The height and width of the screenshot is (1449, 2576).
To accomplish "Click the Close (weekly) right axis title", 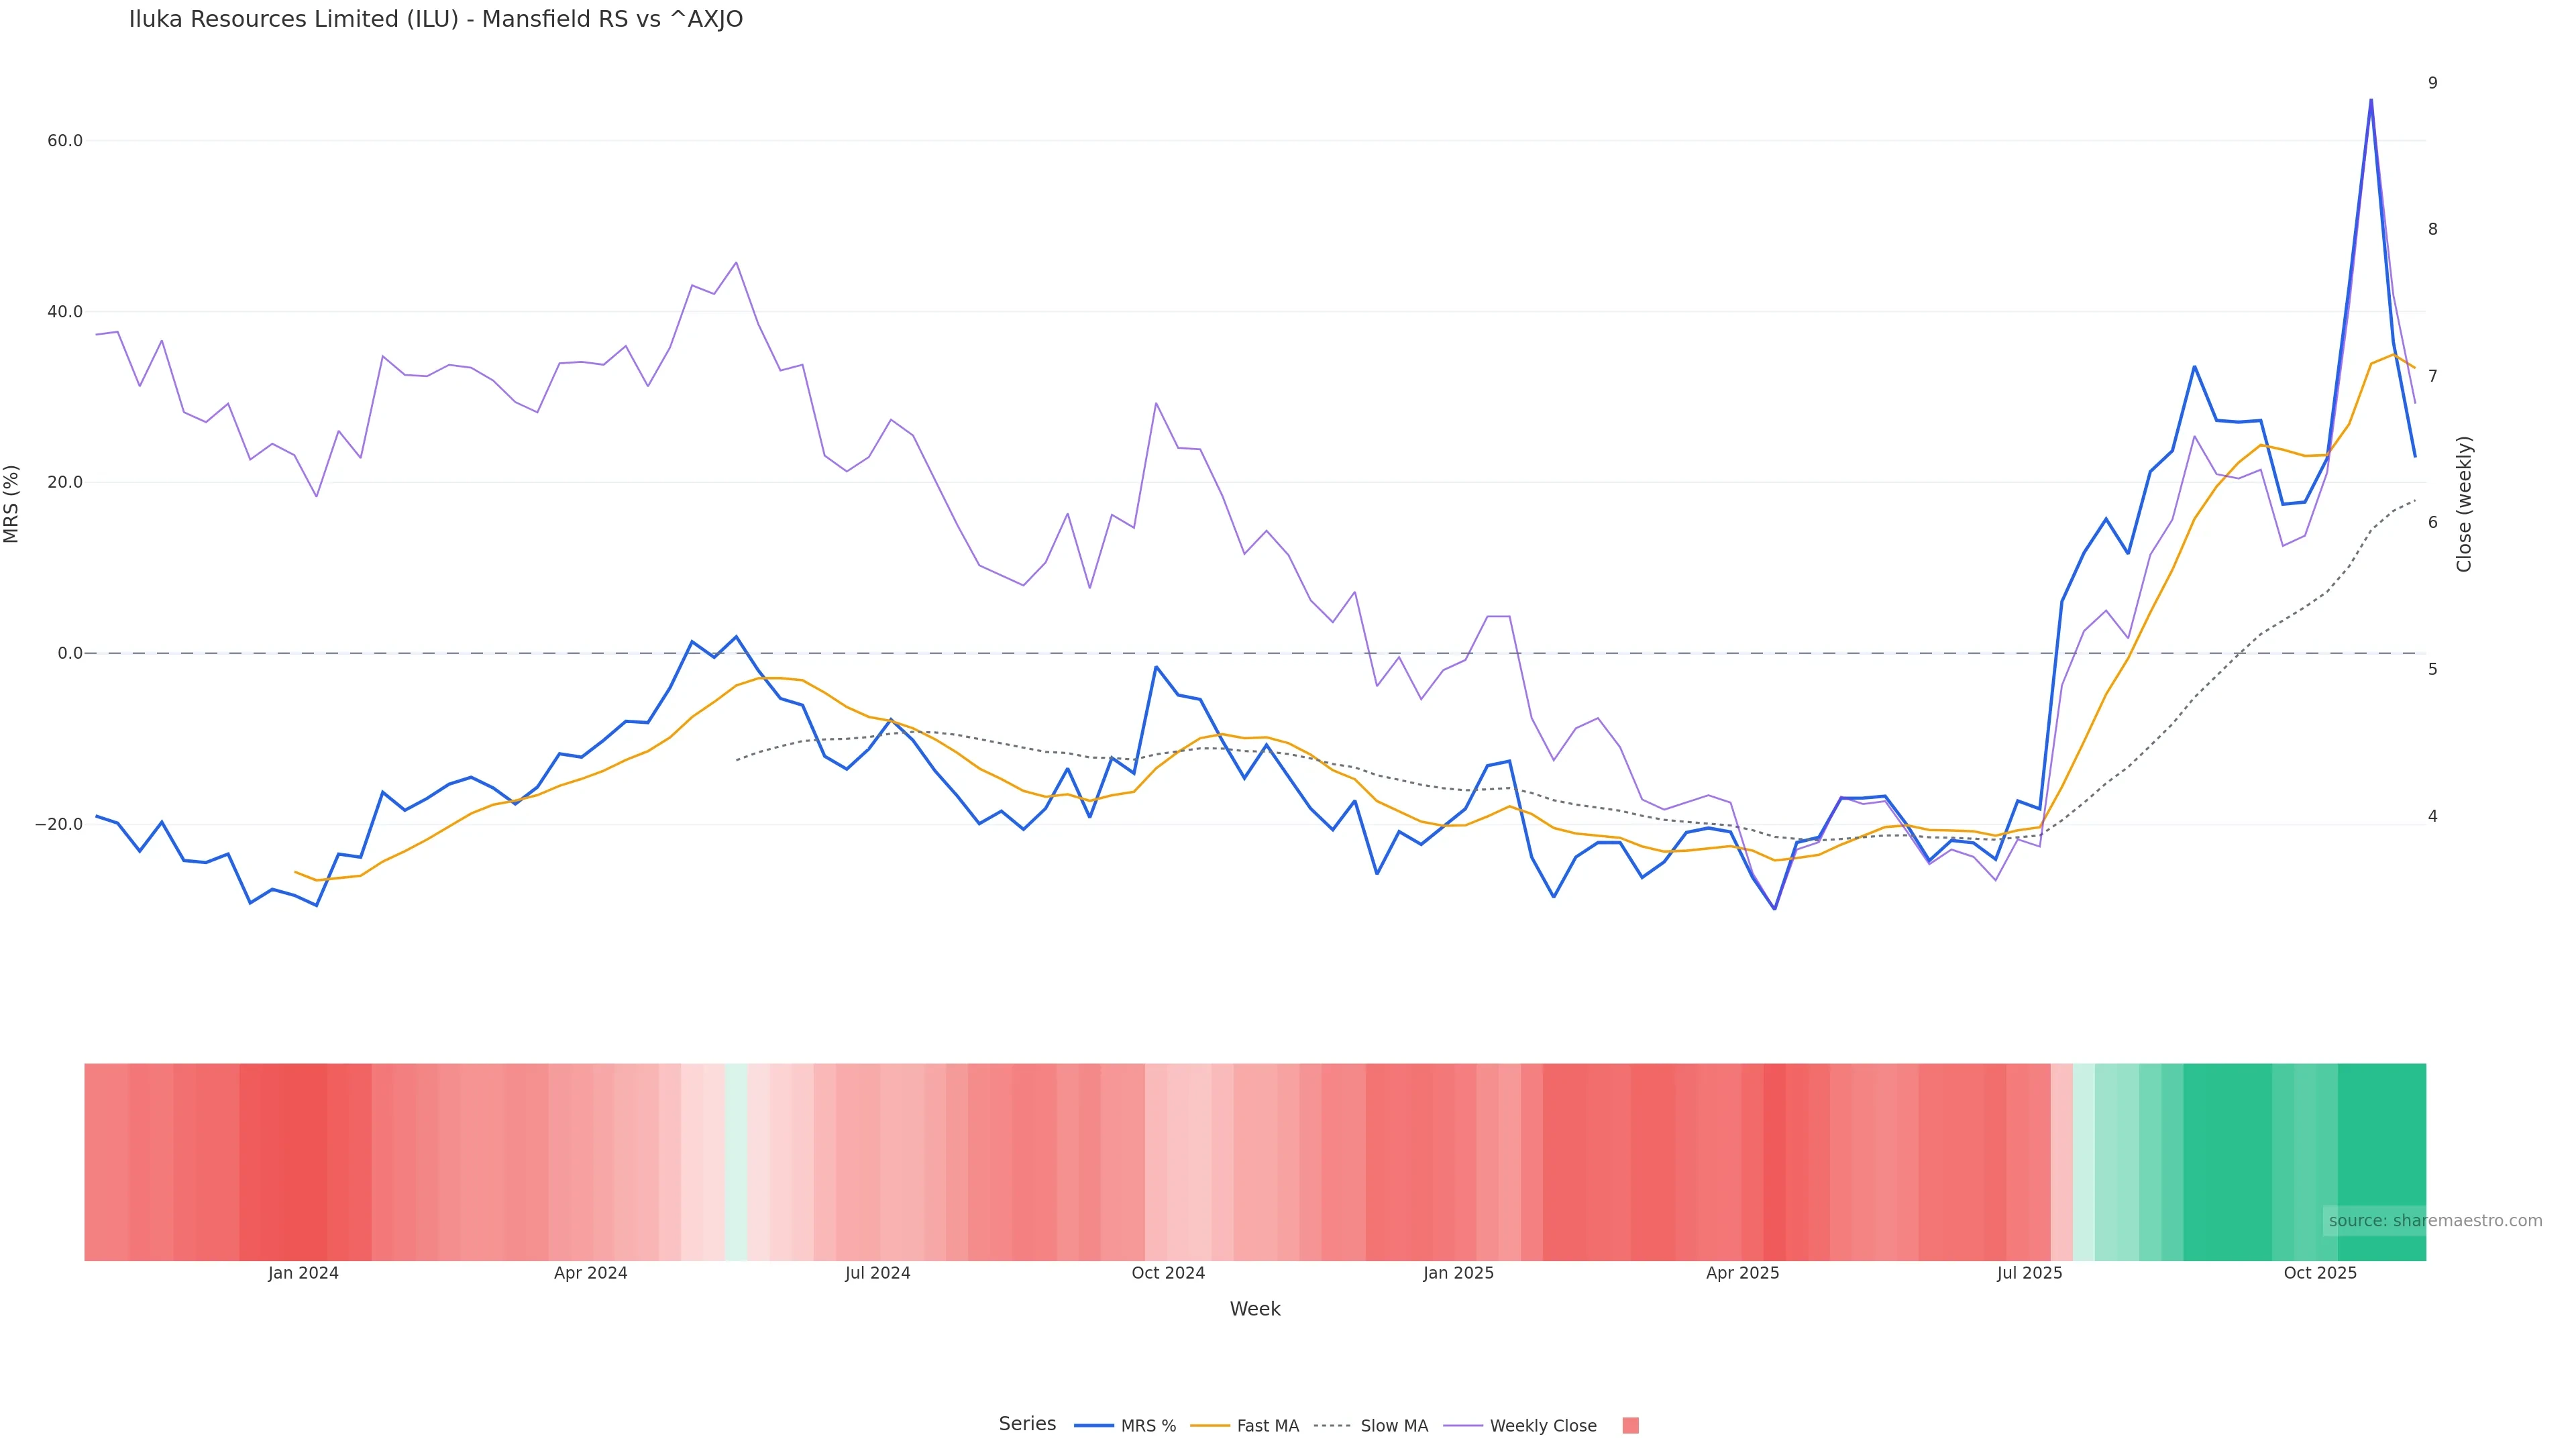I will click(x=2464, y=504).
